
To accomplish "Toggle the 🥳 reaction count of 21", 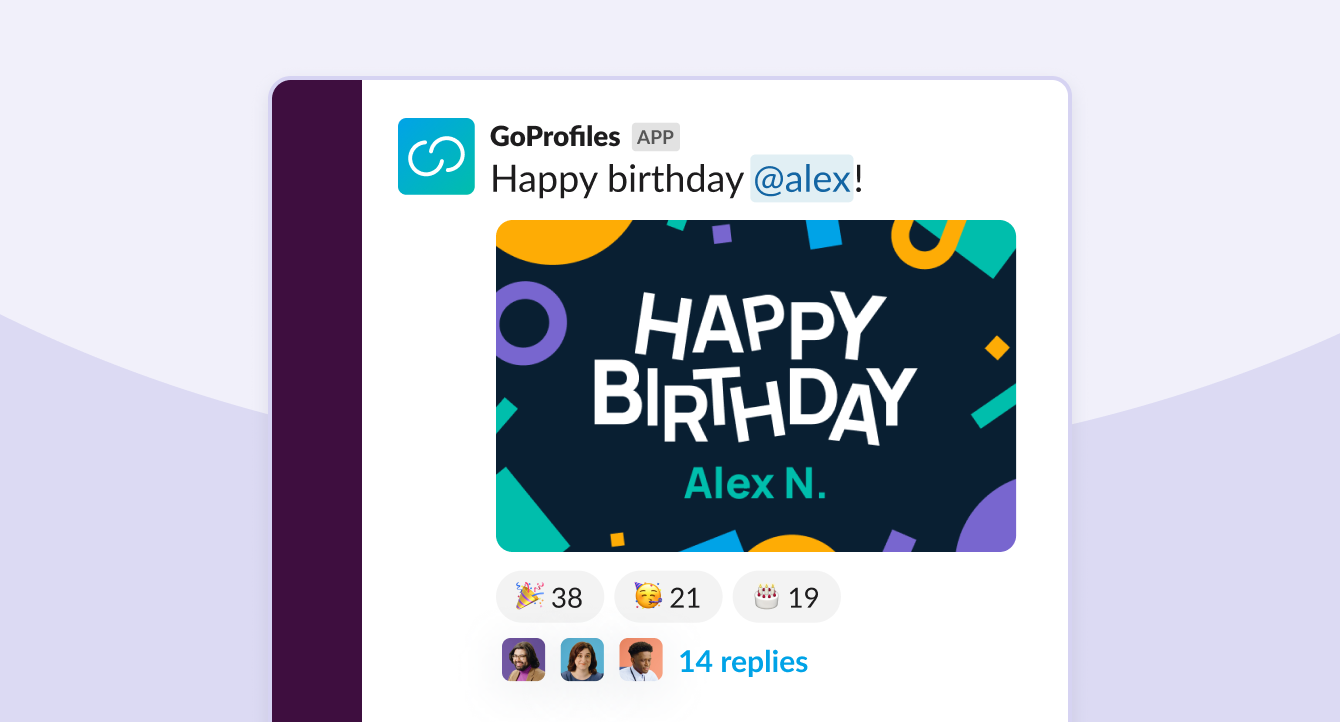I will coord(668,596).
